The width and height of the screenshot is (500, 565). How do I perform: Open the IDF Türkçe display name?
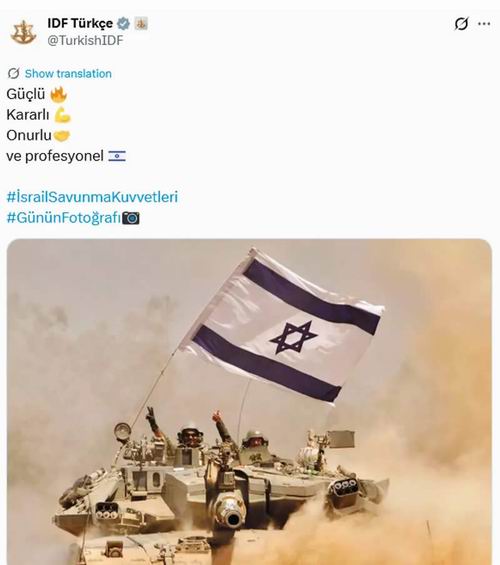[80, 23]
